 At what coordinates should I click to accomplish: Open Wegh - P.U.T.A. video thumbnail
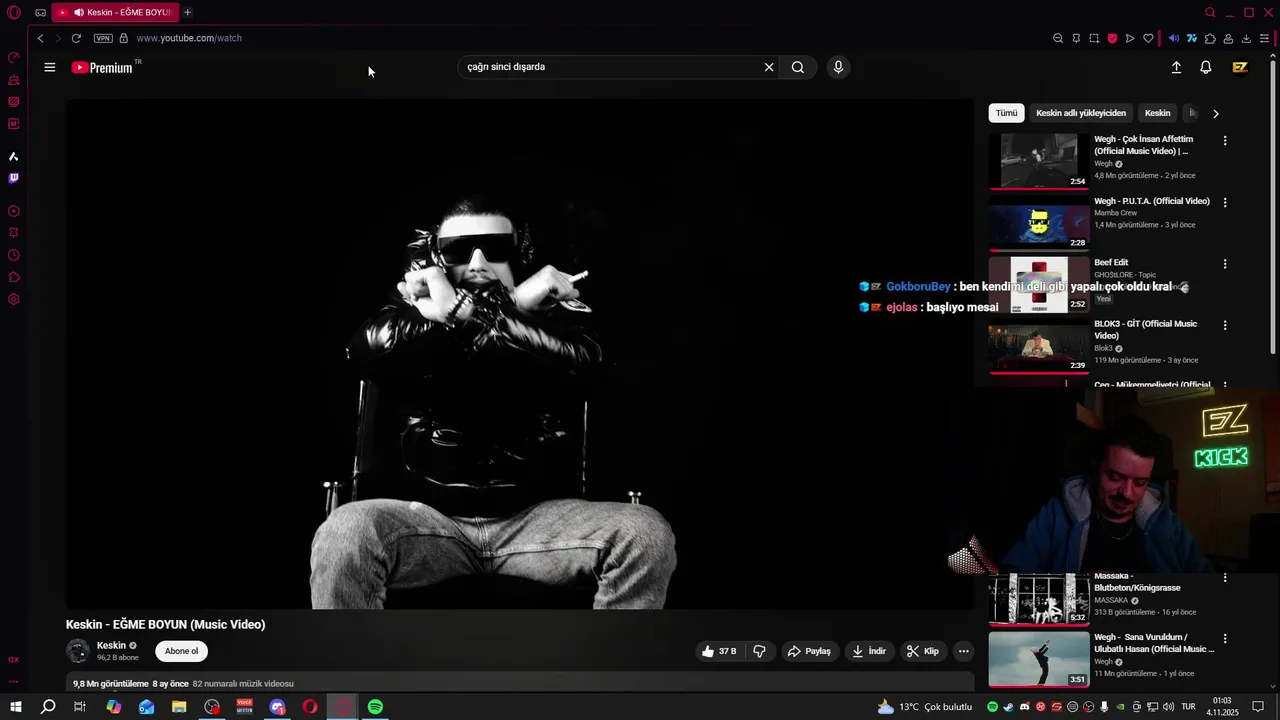(x=1039, y=222)
